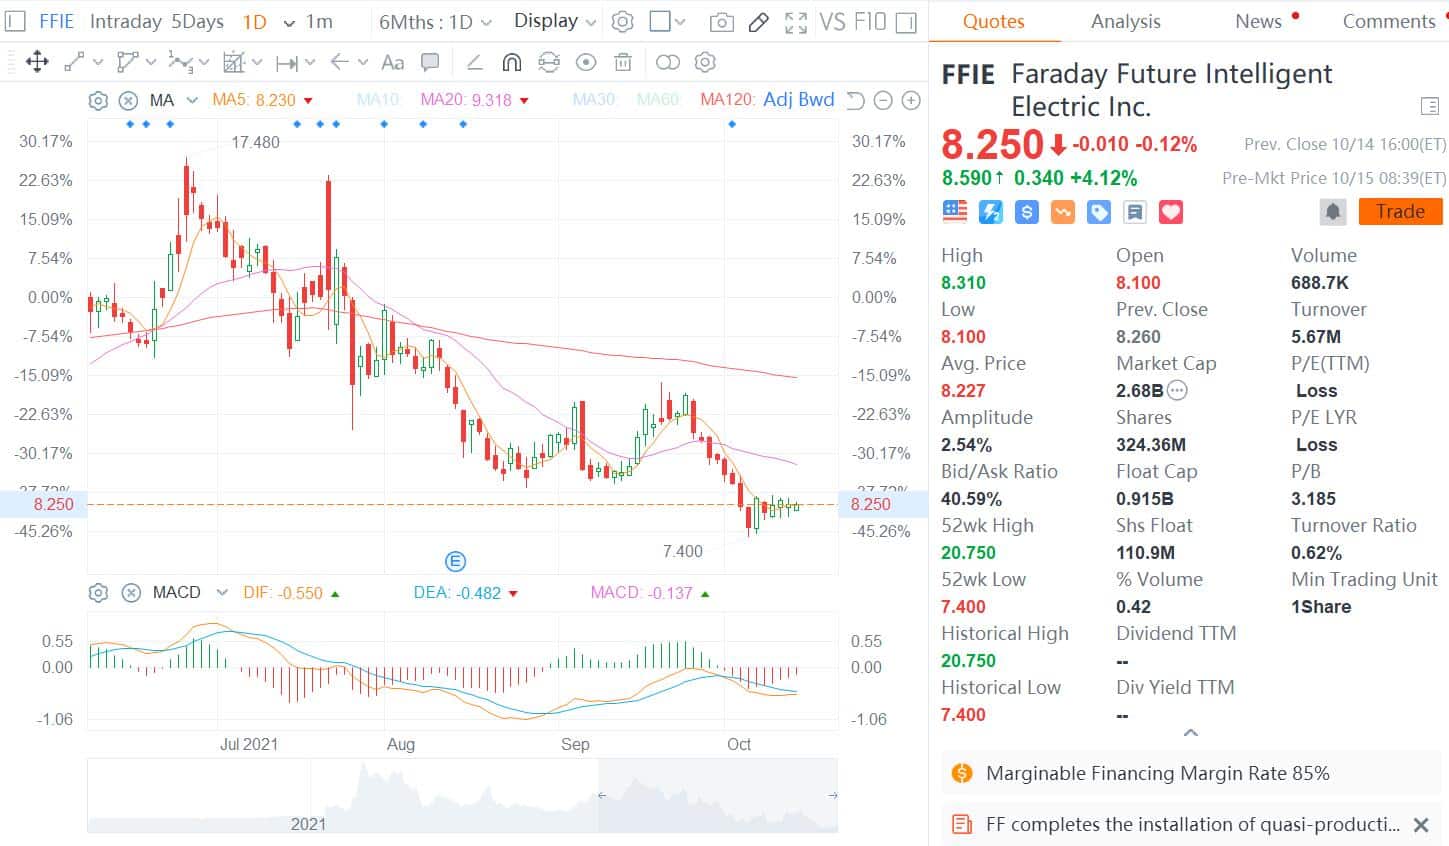Add FFIE to favorites with heart icon
The height and width of the screenshot is (846, 1449).
[1171, 212]
